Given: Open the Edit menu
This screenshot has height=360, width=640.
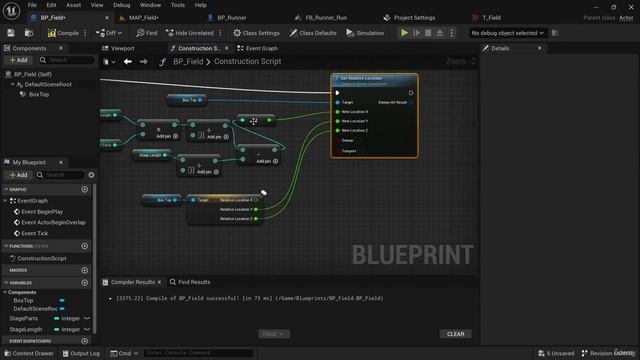Looking at the screenshot, I should [51, 5].
